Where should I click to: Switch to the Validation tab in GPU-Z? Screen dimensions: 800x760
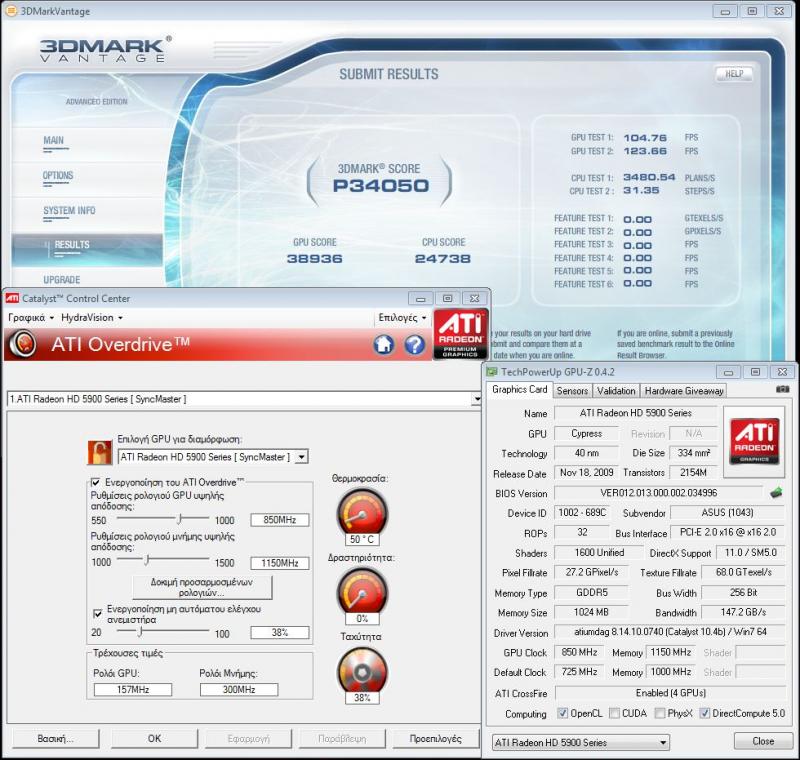coord(616,390)
